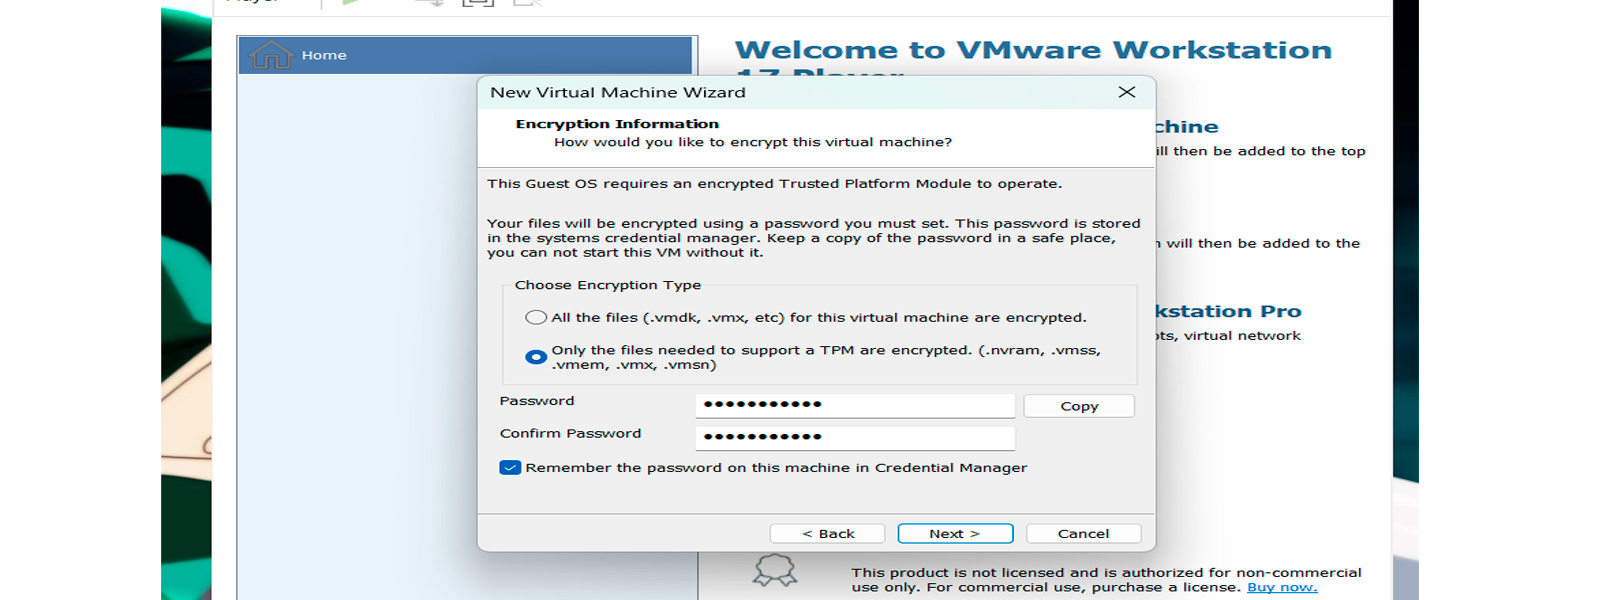
Task: Click the license ribbon badge icon
Action: (x=775, y=571)
